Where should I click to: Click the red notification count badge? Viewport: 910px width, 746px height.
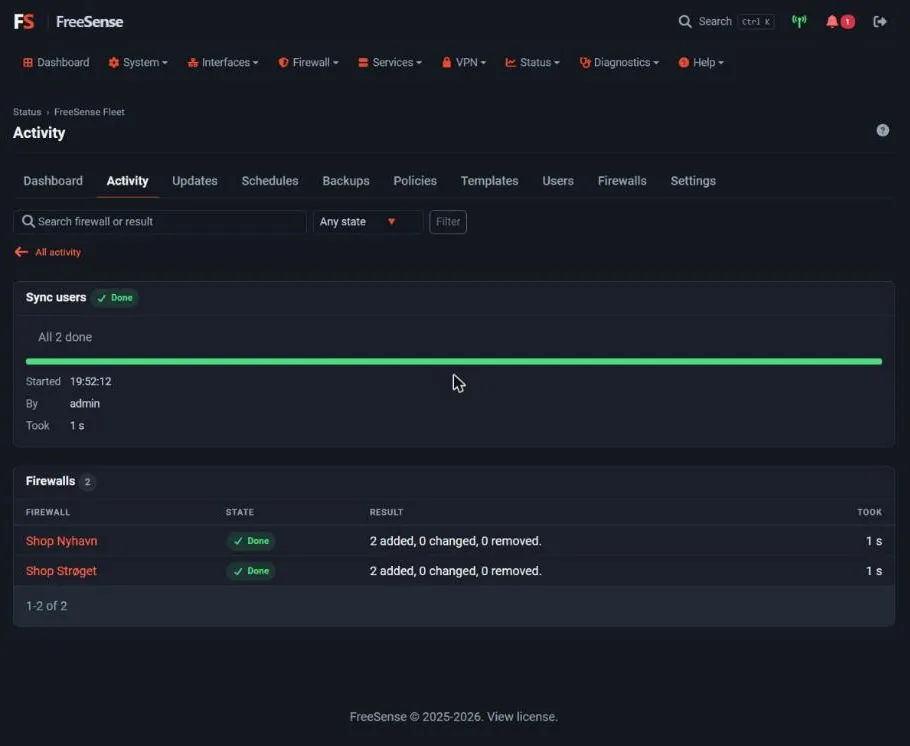(x=847, y=21)
